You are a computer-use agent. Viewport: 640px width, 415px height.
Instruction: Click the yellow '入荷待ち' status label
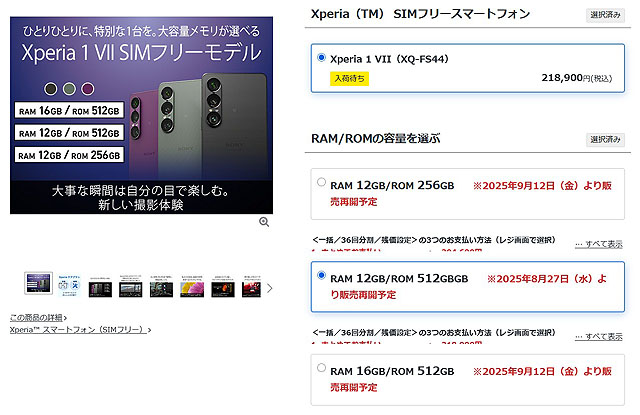(351, 77)
